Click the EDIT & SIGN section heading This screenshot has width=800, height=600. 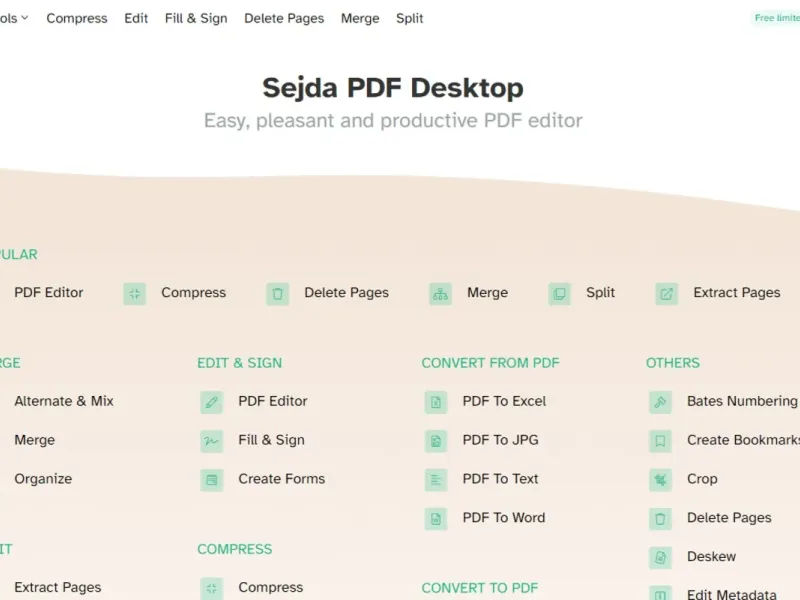pyautogui.click(x=239, y=363)
